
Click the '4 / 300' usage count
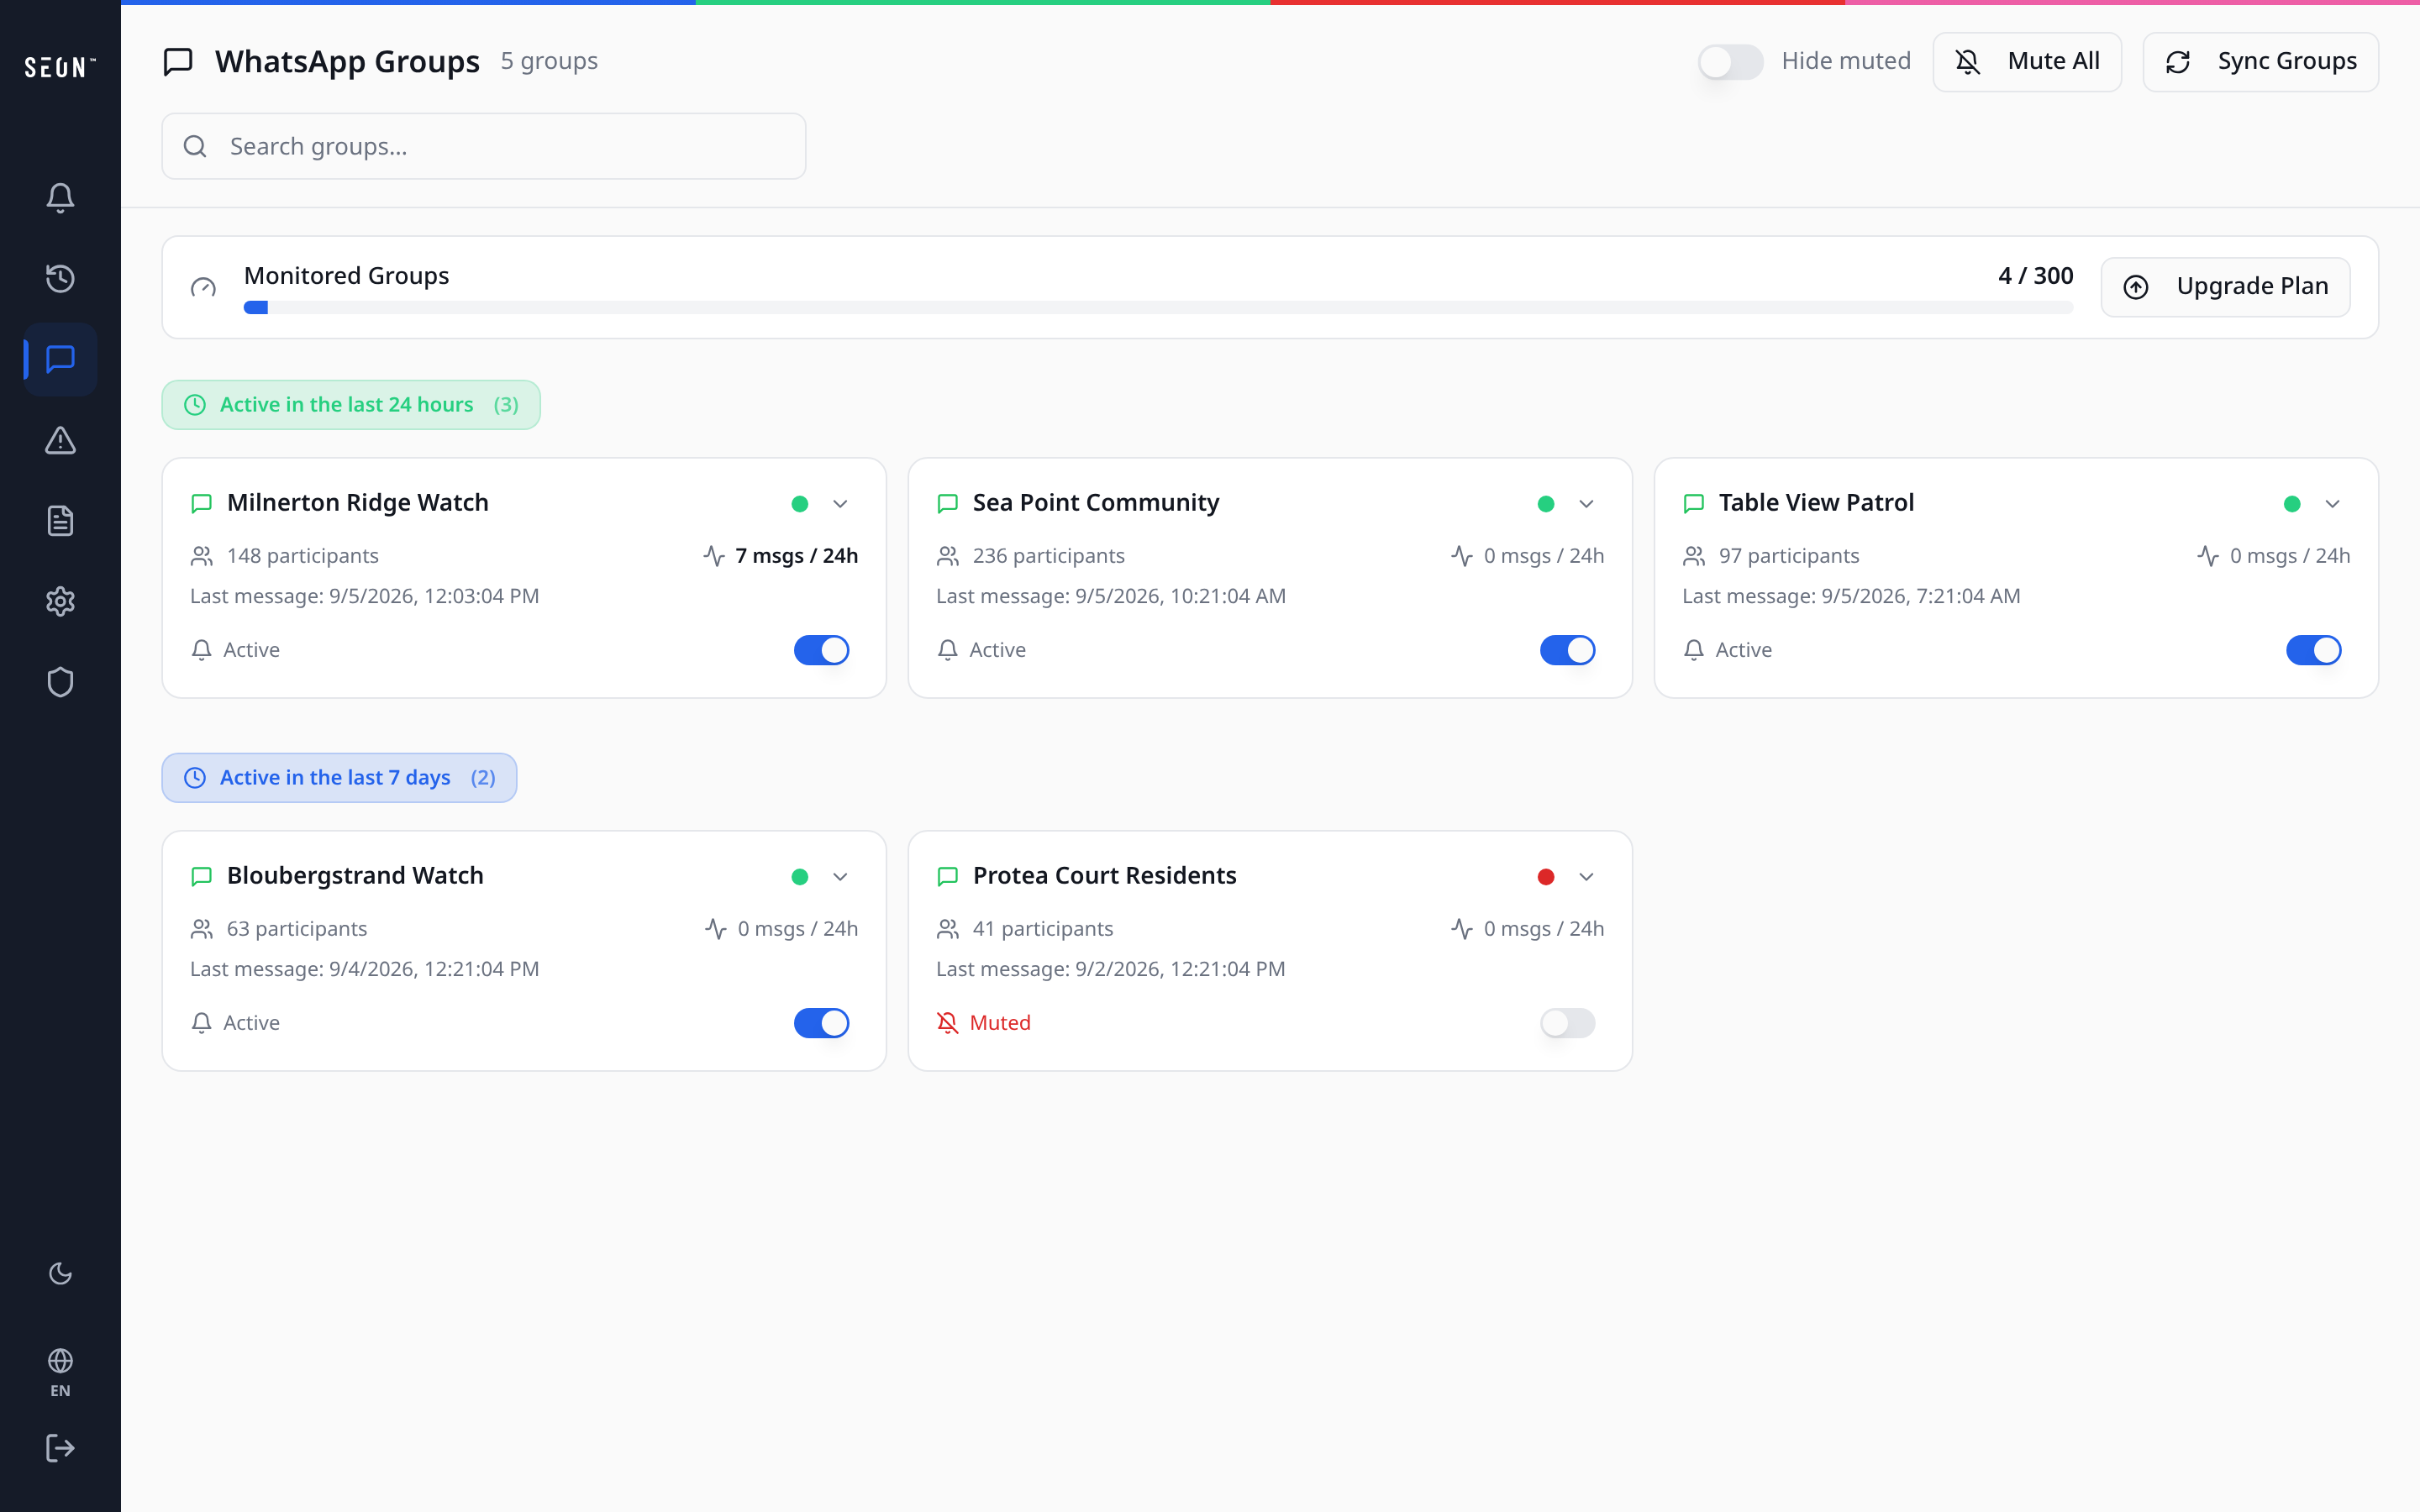tap(2035, 276)
